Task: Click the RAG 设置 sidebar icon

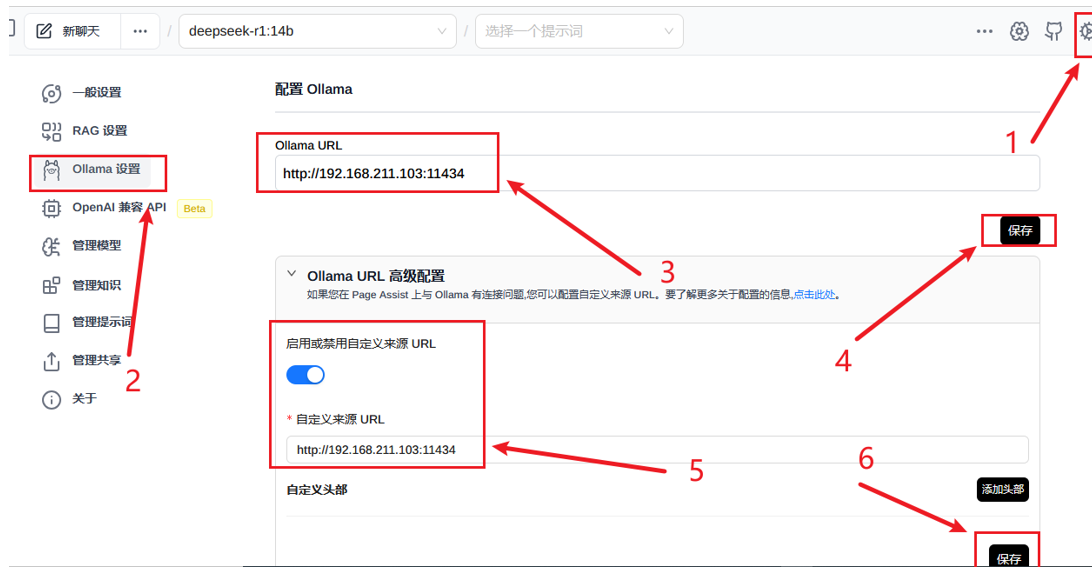Action: tap(51, 131)
